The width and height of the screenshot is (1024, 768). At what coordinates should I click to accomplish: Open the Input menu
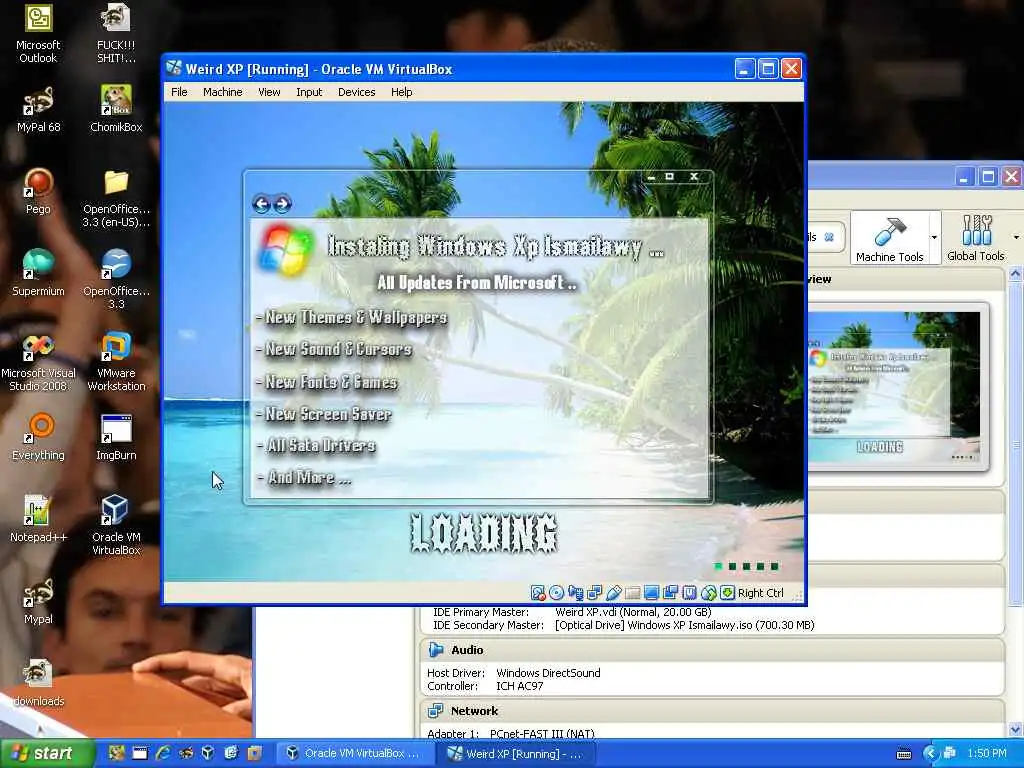tap(309, 92)
